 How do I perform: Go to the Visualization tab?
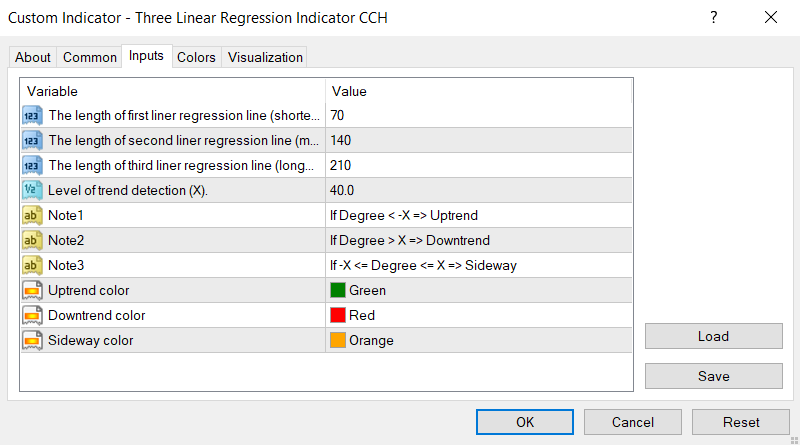[x=265, y=57]
